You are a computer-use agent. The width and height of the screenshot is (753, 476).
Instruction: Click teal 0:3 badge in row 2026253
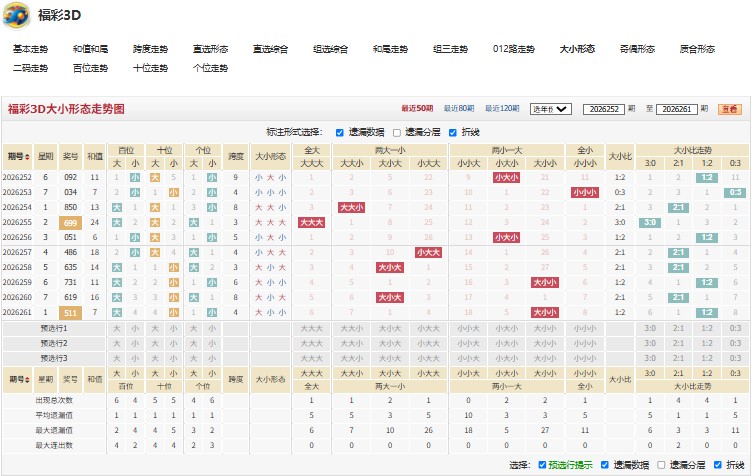coord(735,193)
